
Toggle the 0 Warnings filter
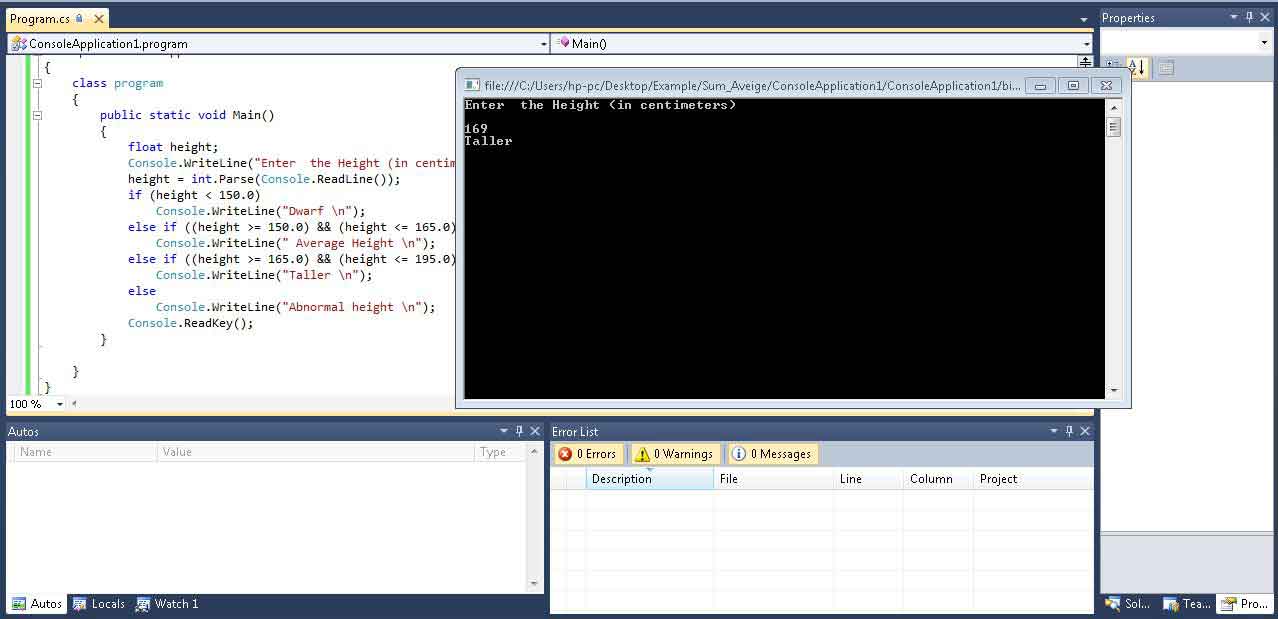tap(675, 454)
